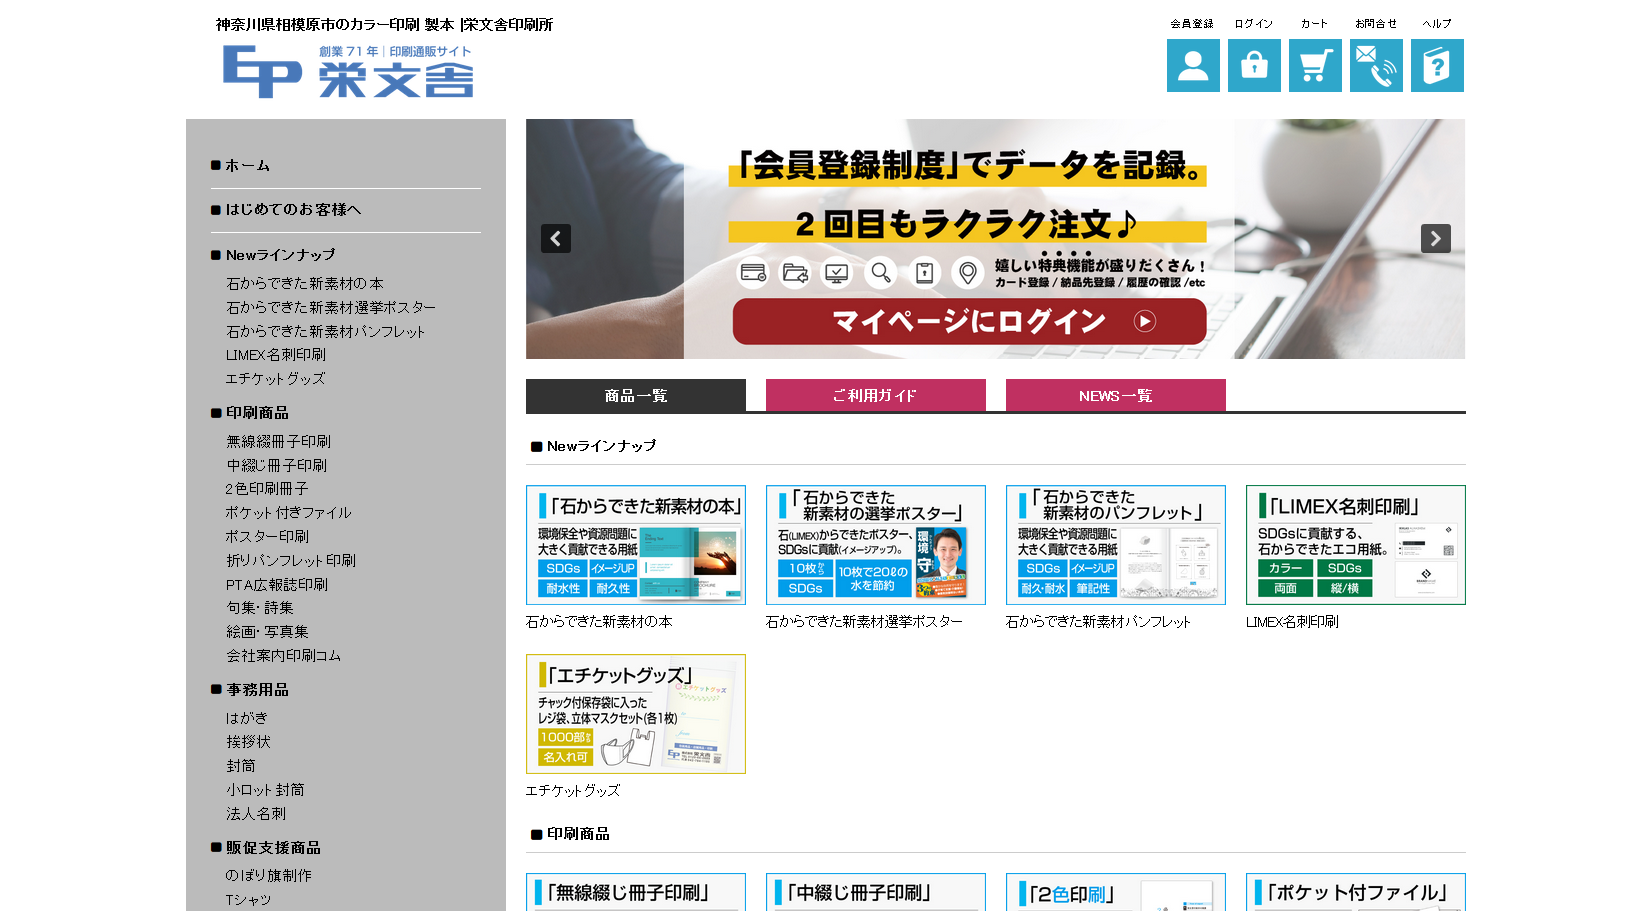Advance to the next banner slide
The image size is (1641, 911).
pos(1435,239)
